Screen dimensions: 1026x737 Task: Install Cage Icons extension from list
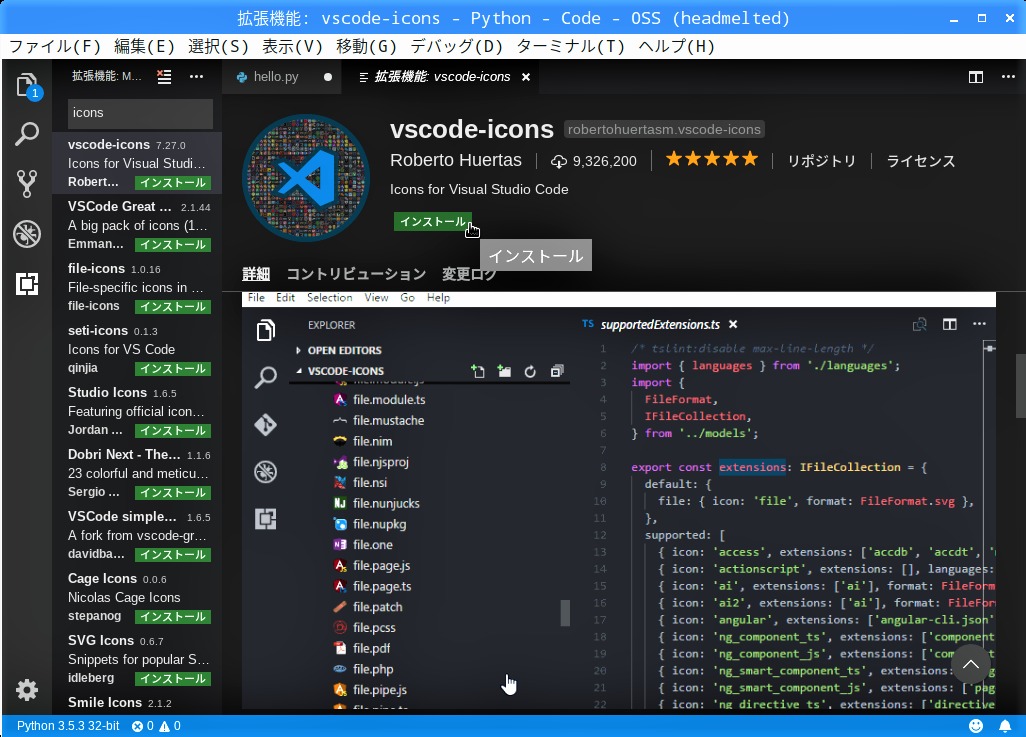(173, 617)
